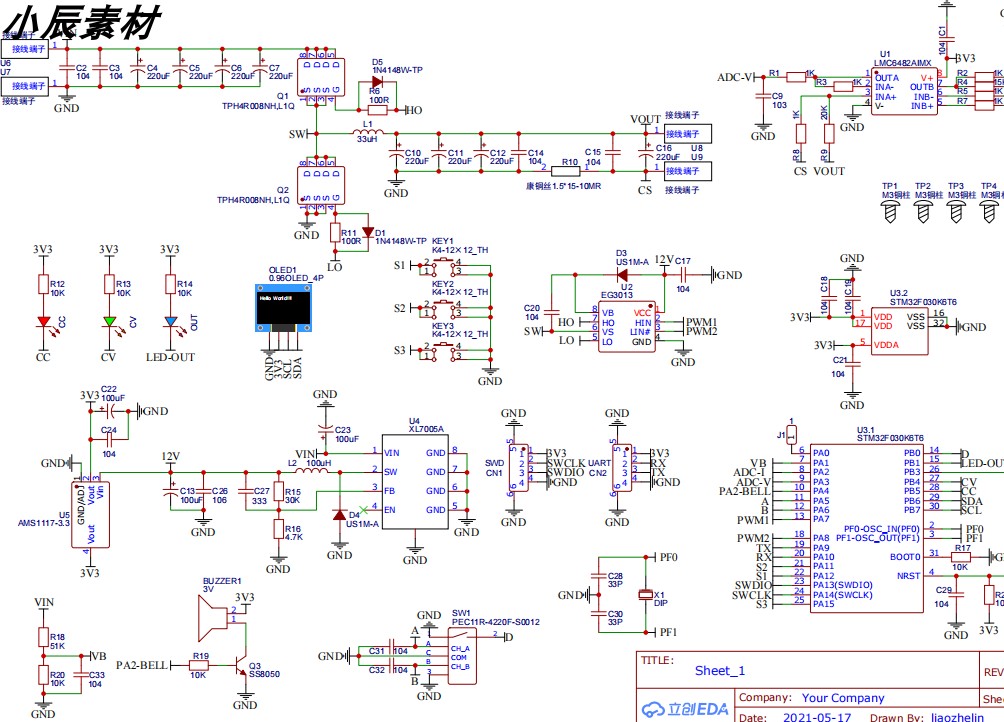Screen dimensions: 1004x722
Task: Select the D1 diode symbol near R11
Action: pyautogui.click(x=368, y=233)
